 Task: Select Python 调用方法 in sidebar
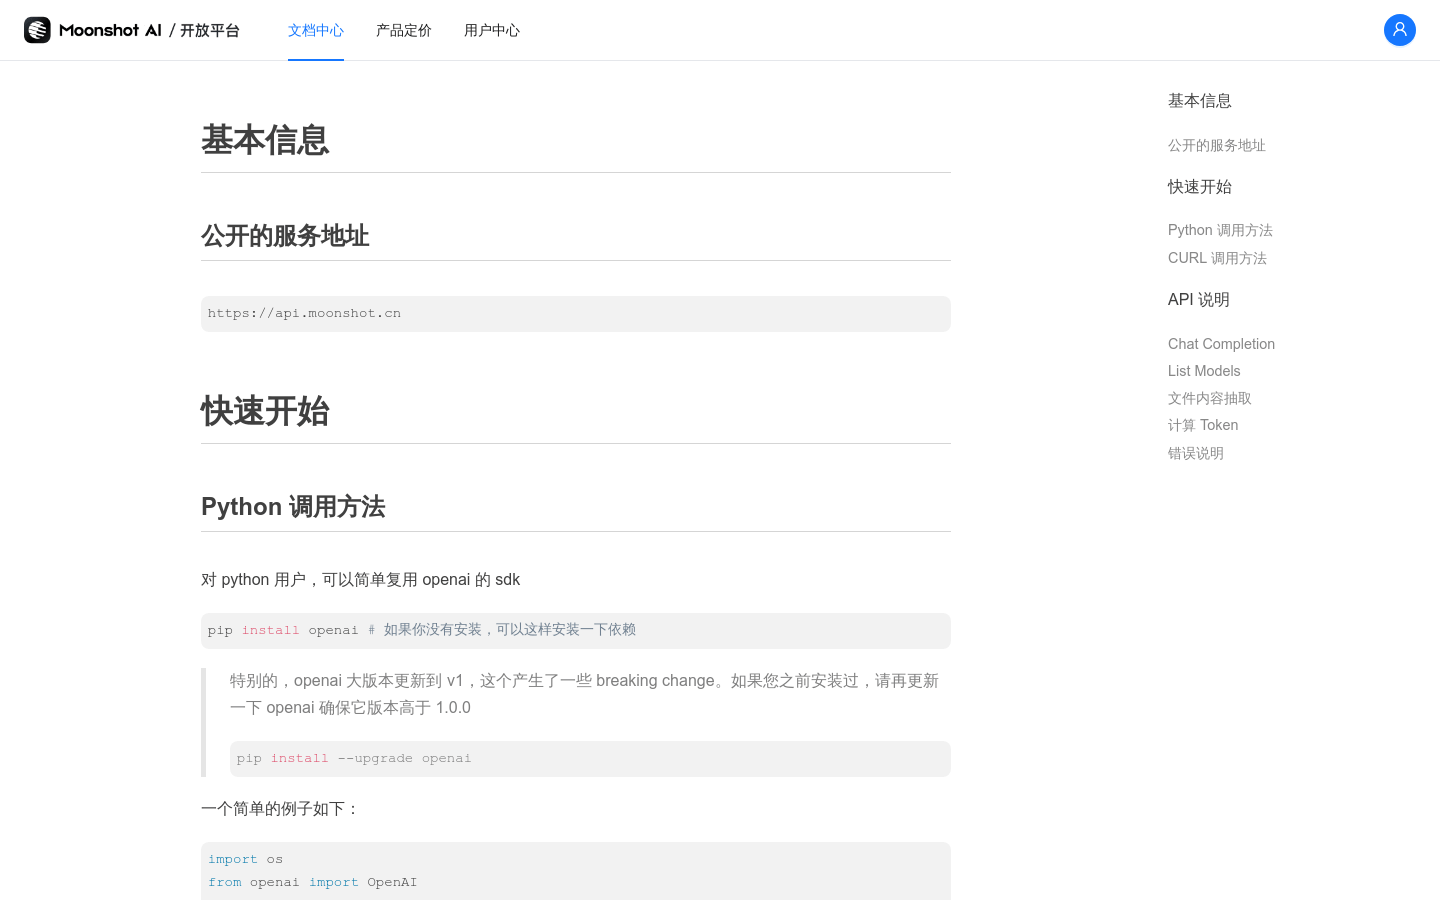1220,230
